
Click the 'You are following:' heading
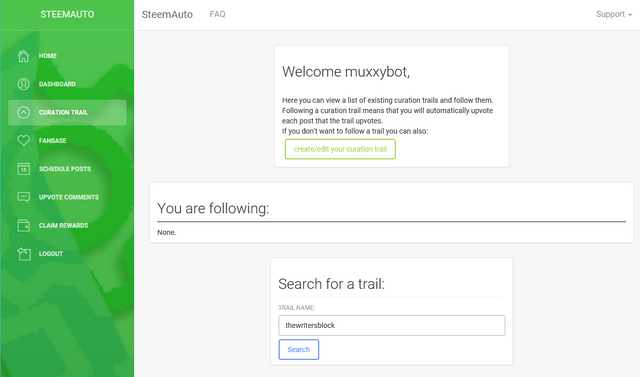[x=213, y=208]
